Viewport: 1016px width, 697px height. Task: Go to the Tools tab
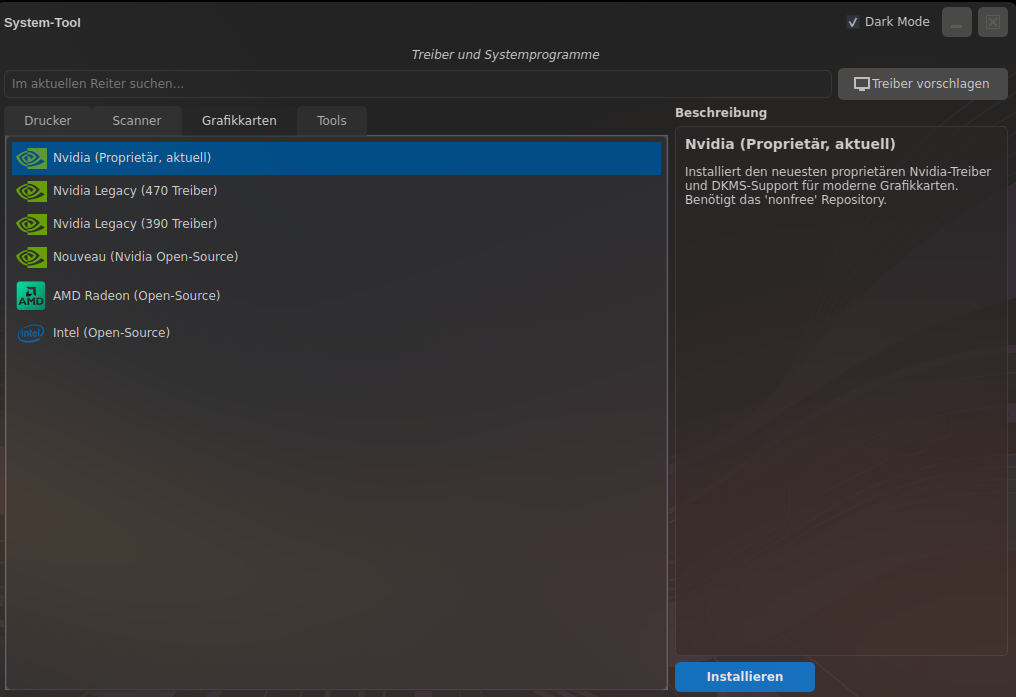[332, 121]
